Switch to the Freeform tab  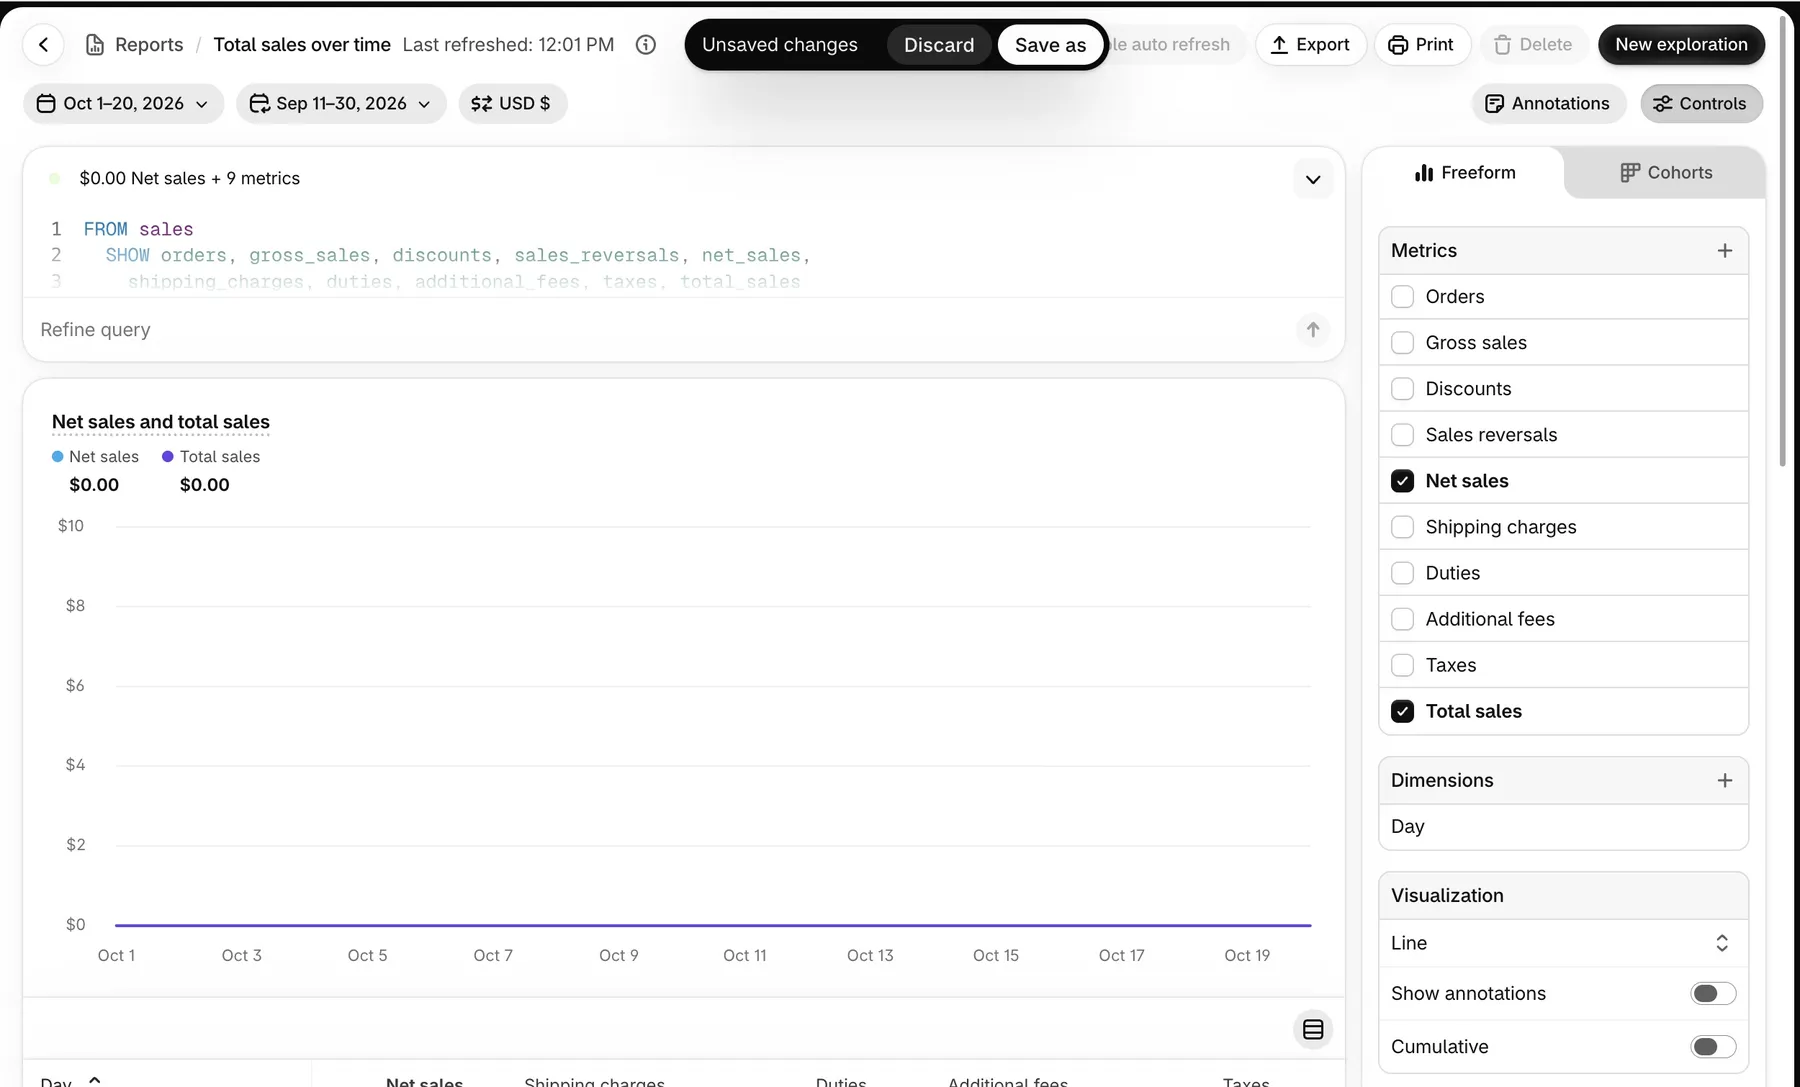click(x=1465, y=173)
